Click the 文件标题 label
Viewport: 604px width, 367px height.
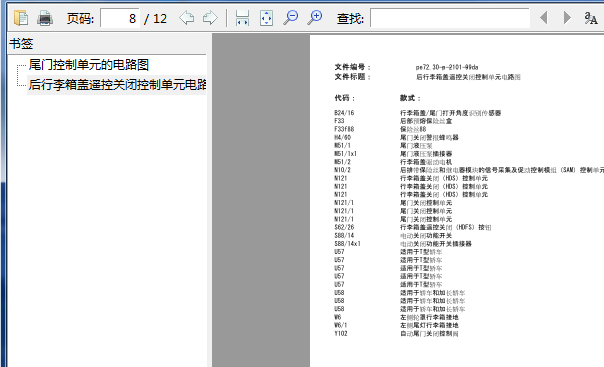[352, 77]
